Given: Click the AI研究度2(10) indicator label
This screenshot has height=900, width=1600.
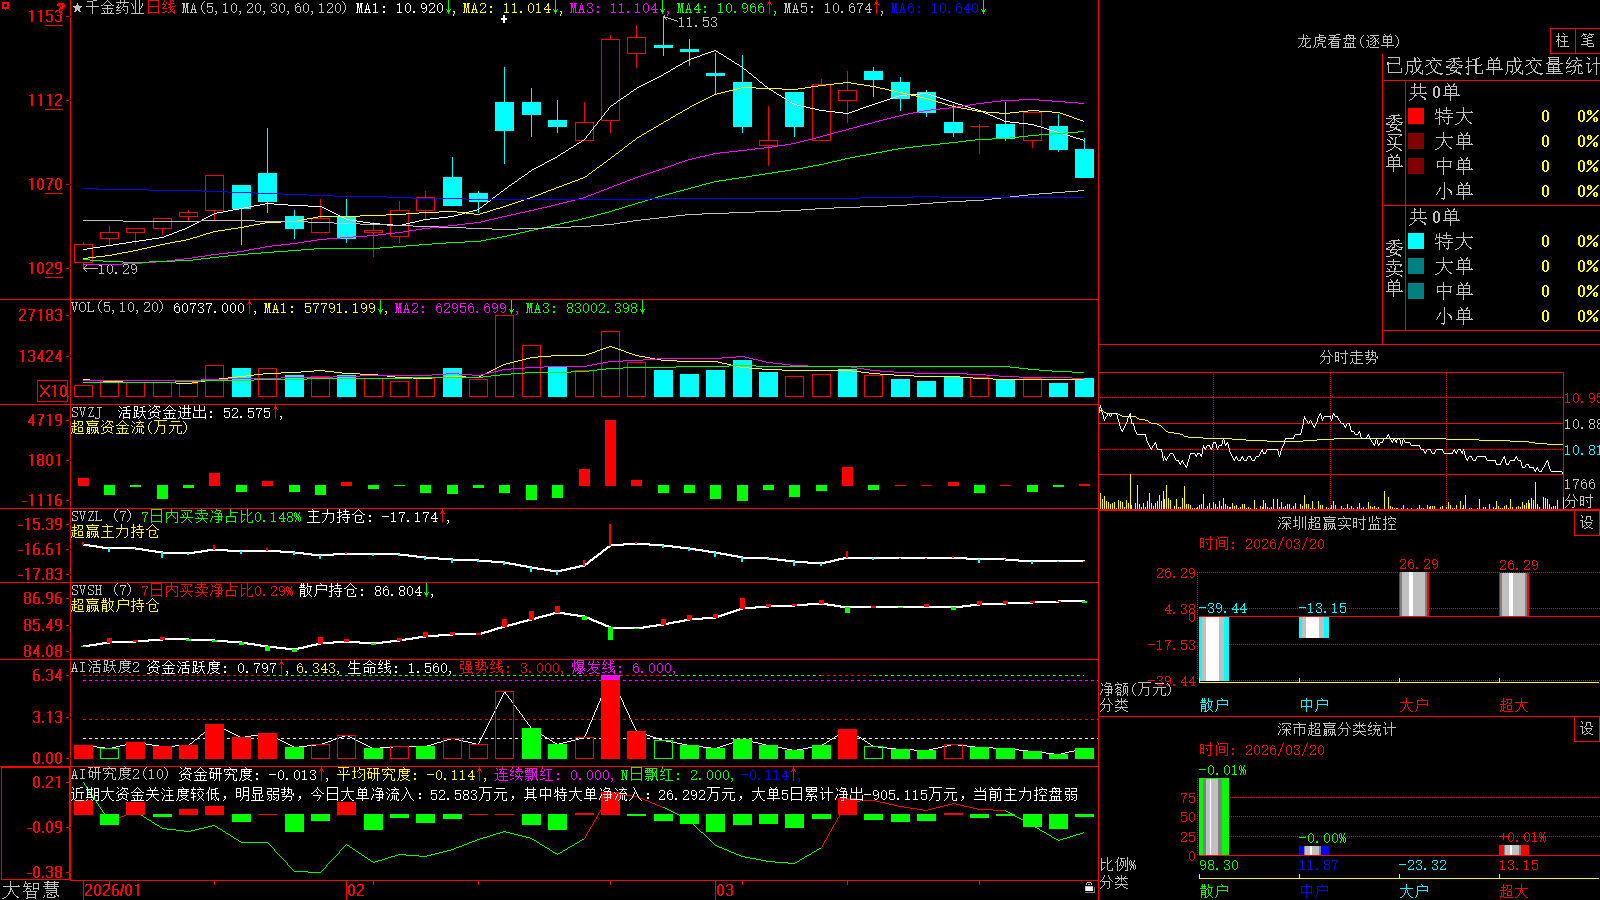Looking at the screenshot, I should (121, 774).
